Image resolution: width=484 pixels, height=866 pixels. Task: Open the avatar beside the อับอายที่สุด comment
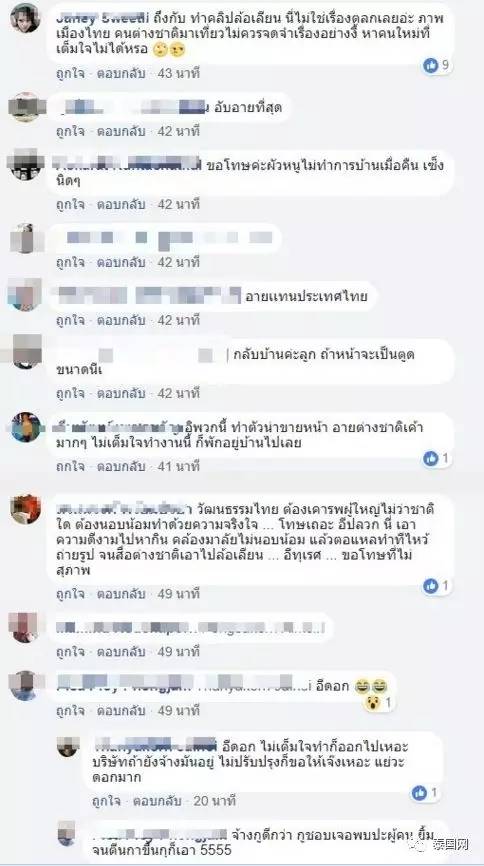pyautogui.click(x=25, y=107)
